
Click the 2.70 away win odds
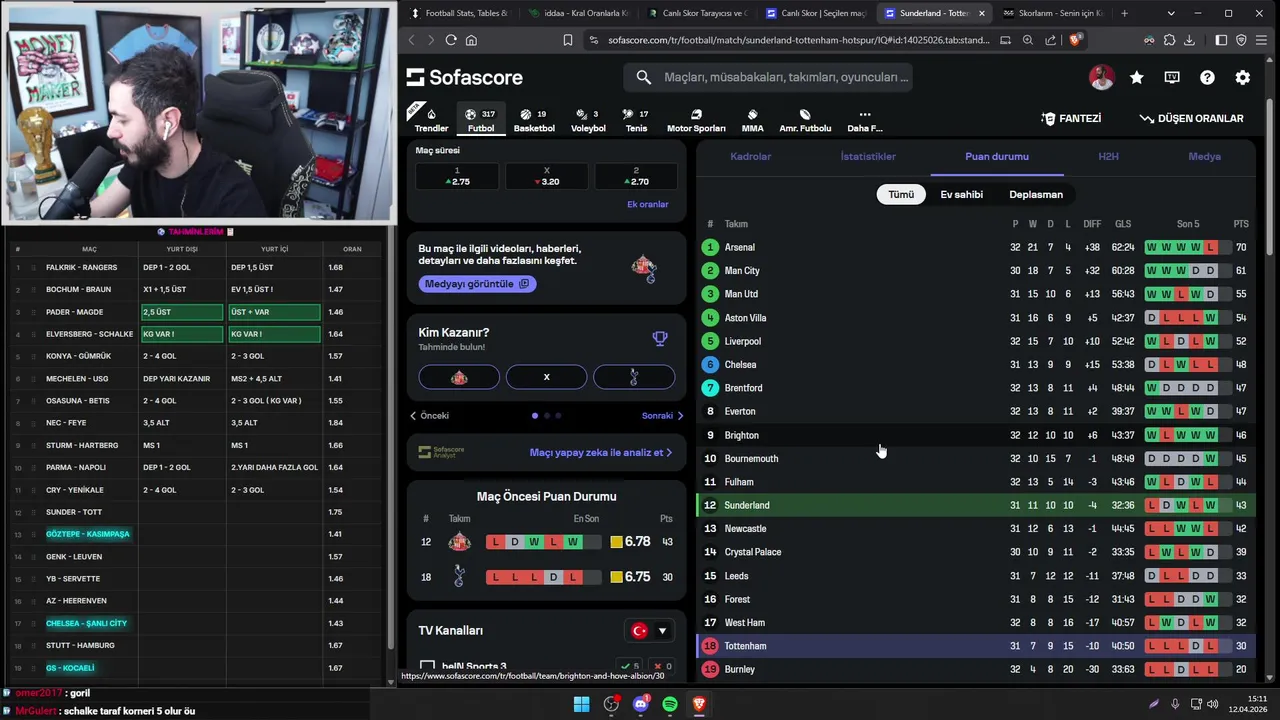pos(635,176)
